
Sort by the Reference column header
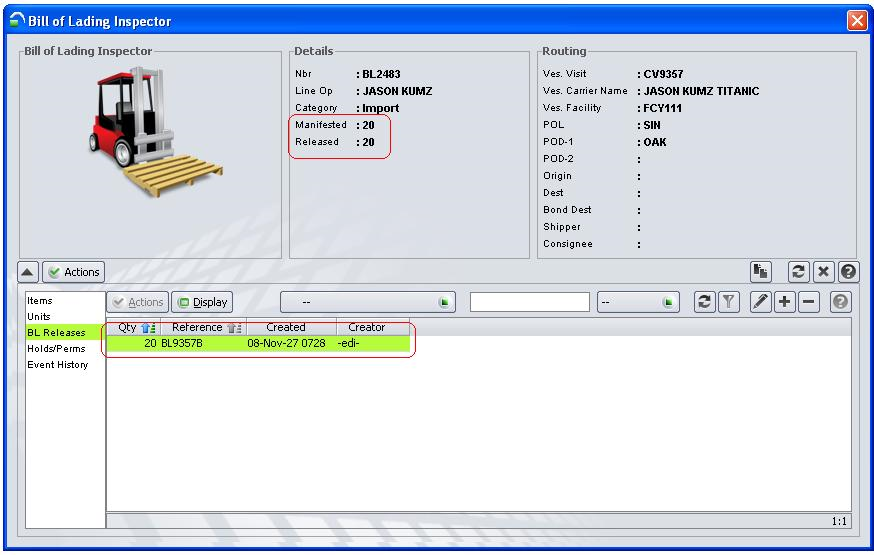pyautogui.click(x=203, y=328)
